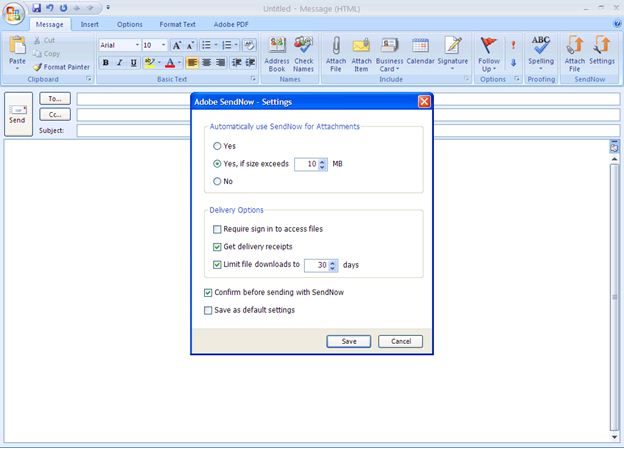Open the highlight color dropdown arrow
Viewport: 624px width, 449px height.
159,62
